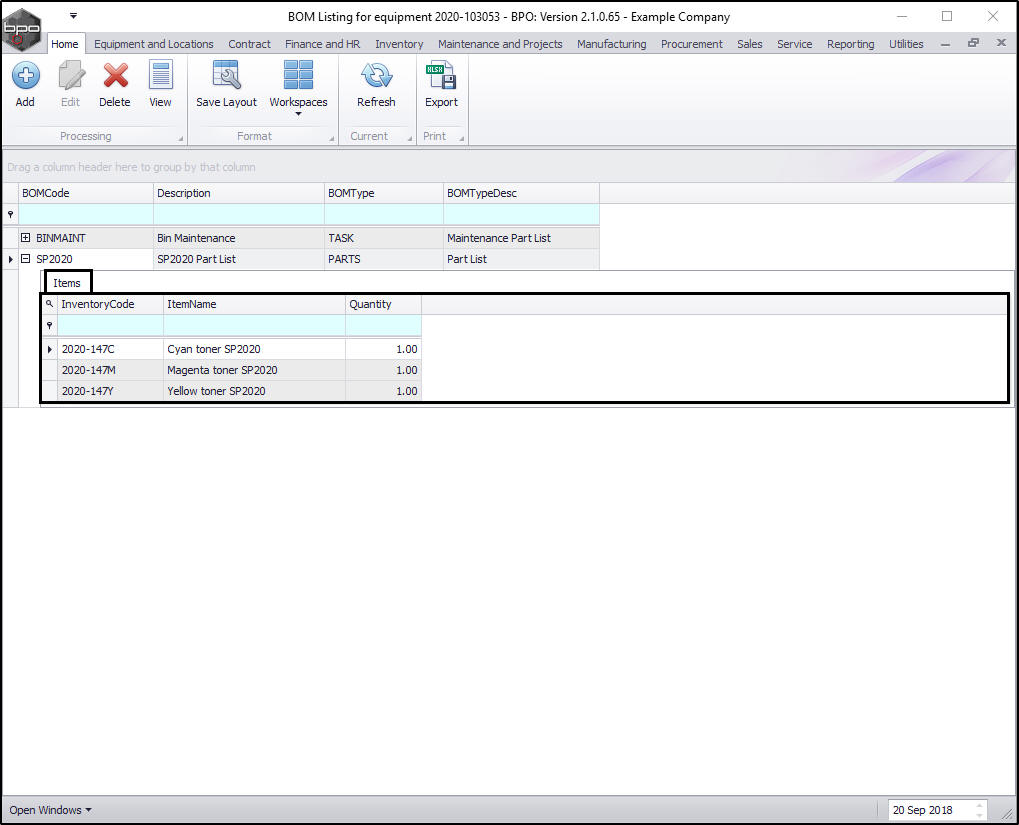The height and width of the screenshot is (825, 1019).
Task: Open the Procurement tab
Action: 691,44
